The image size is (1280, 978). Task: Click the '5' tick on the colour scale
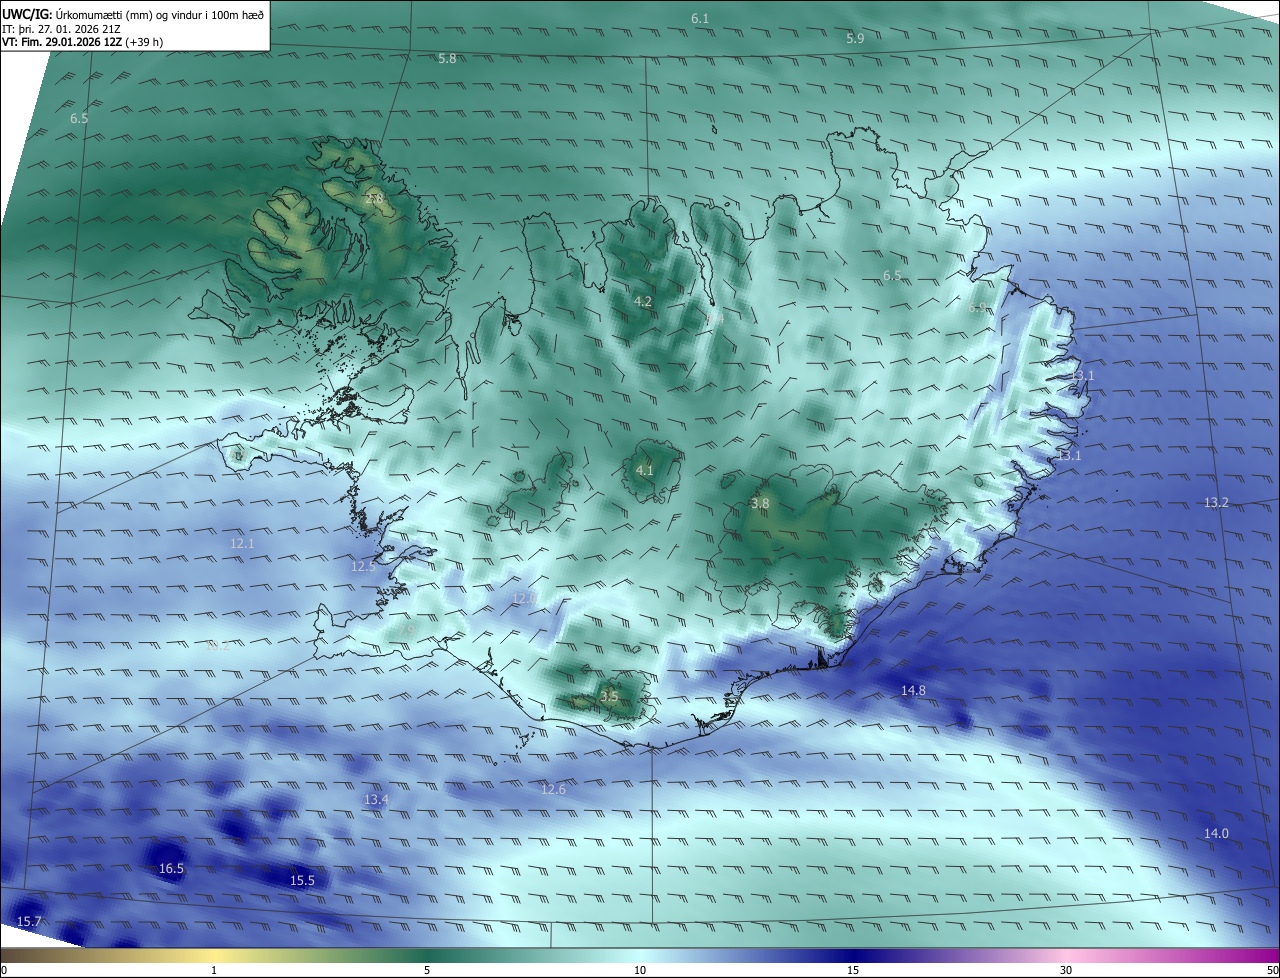(427, 971)
